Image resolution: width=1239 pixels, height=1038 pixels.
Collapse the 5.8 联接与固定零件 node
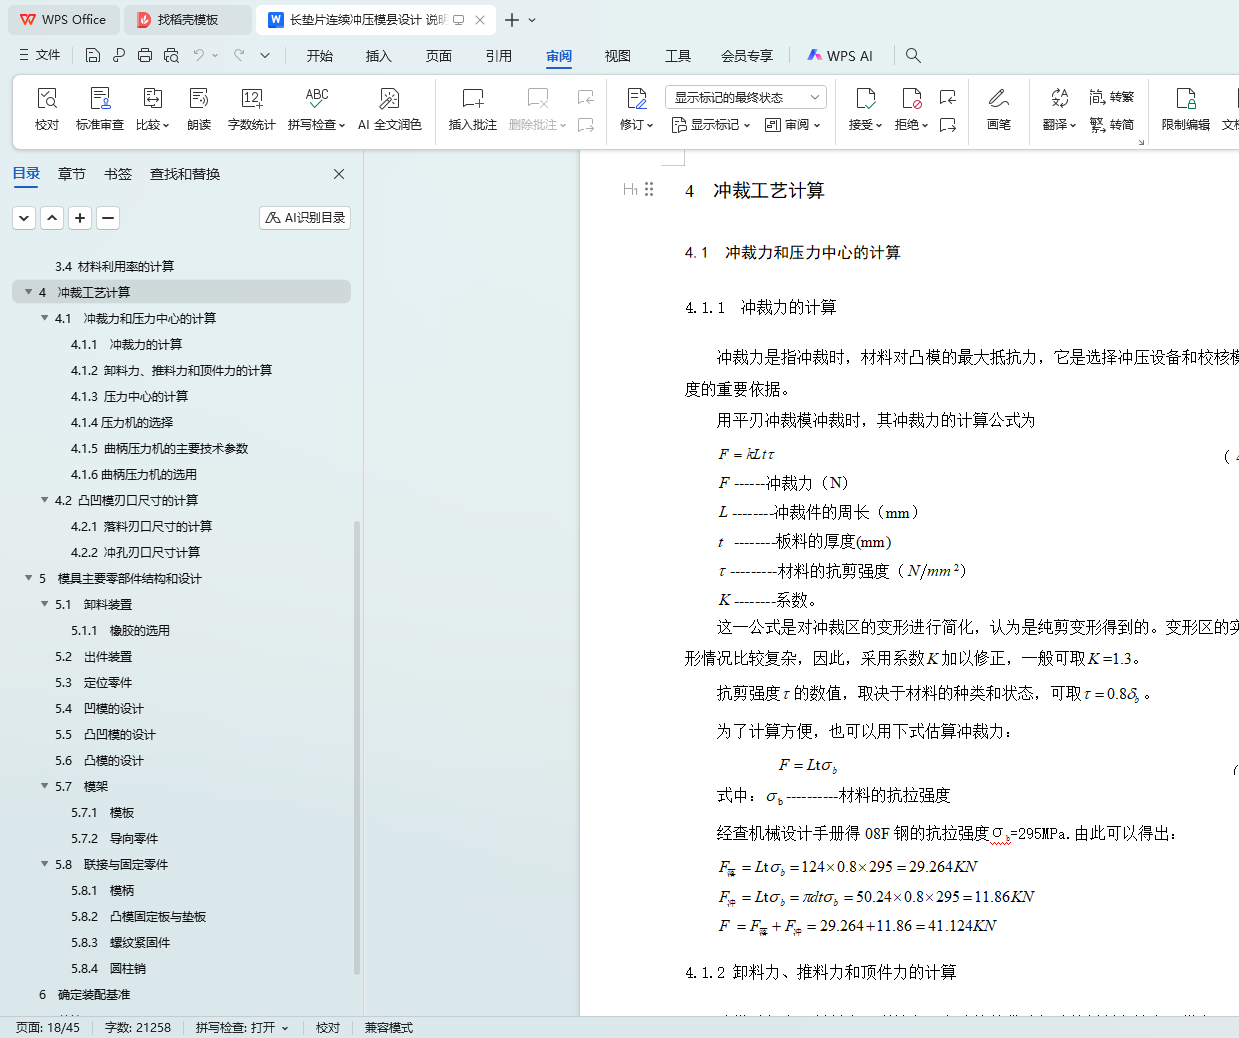44,864
